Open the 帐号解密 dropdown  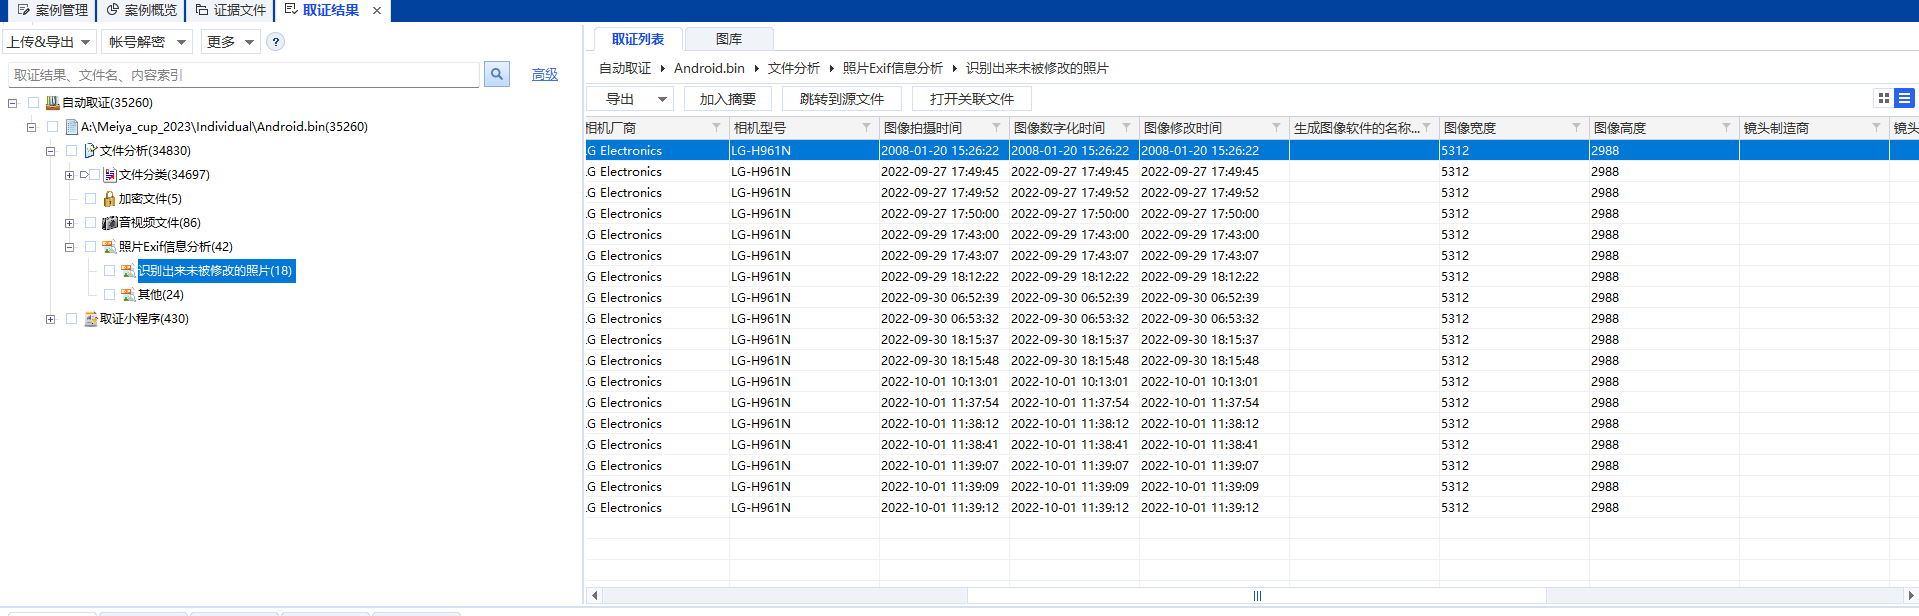point(147,42)
